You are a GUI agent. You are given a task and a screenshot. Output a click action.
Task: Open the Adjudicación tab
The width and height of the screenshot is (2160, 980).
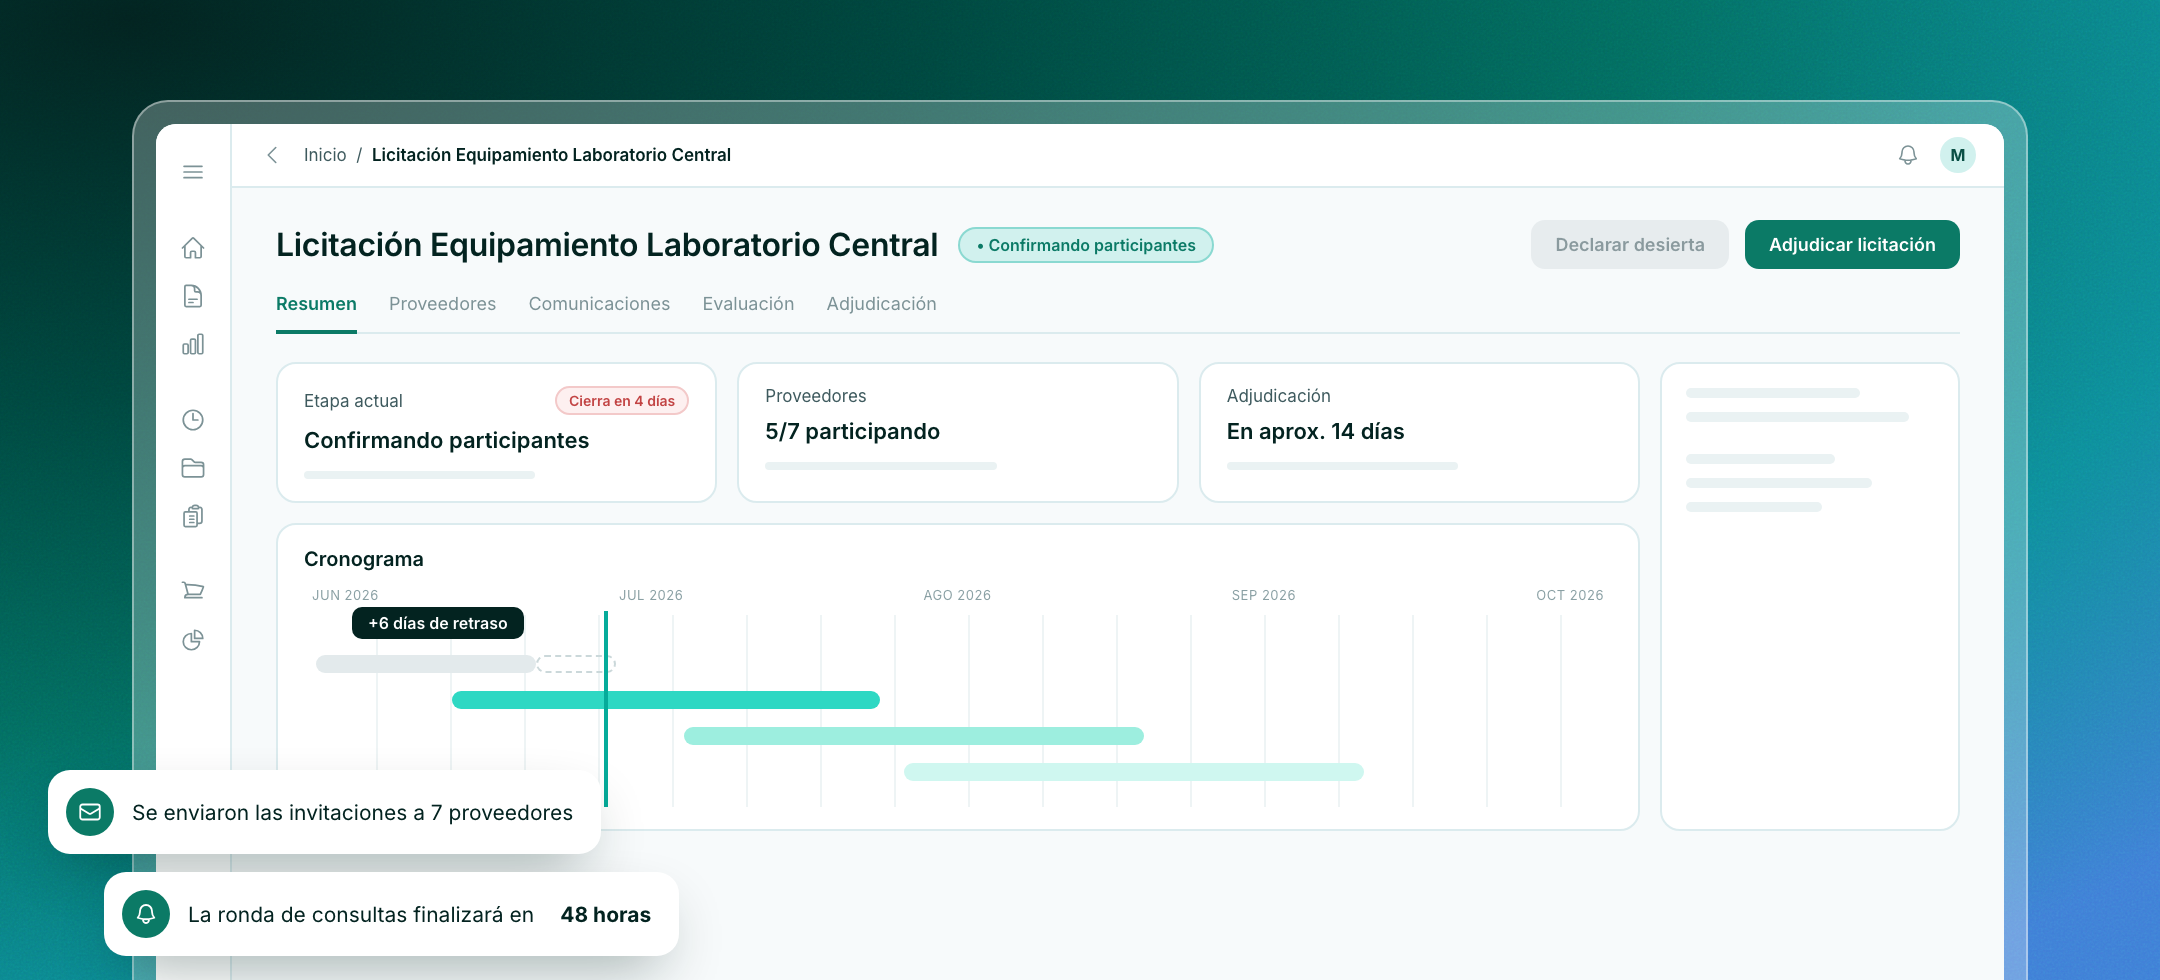tap(881, 304)
